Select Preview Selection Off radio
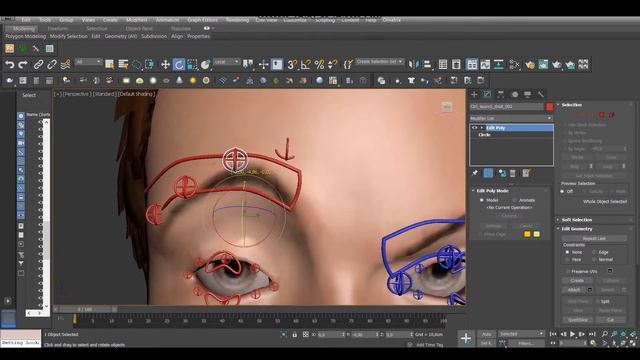The height and width of the screenshot is (360, 640). click(x=562, y=191)
